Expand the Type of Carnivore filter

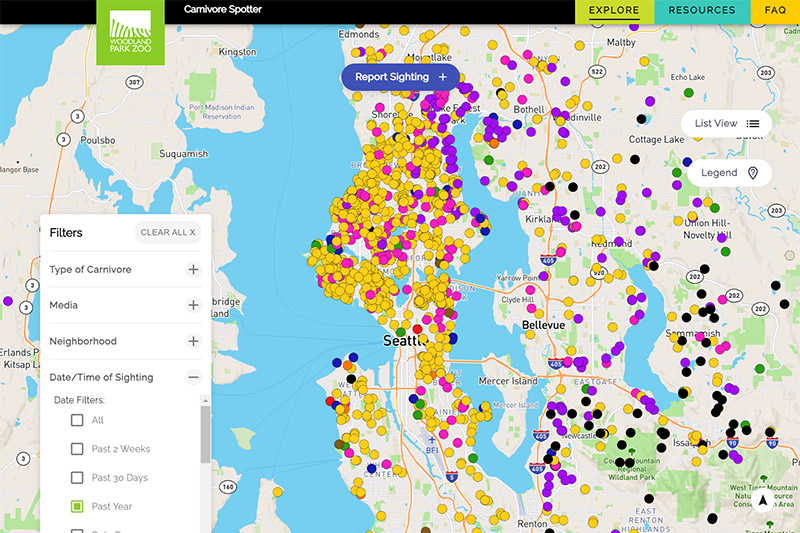click(x=193, y=269)
